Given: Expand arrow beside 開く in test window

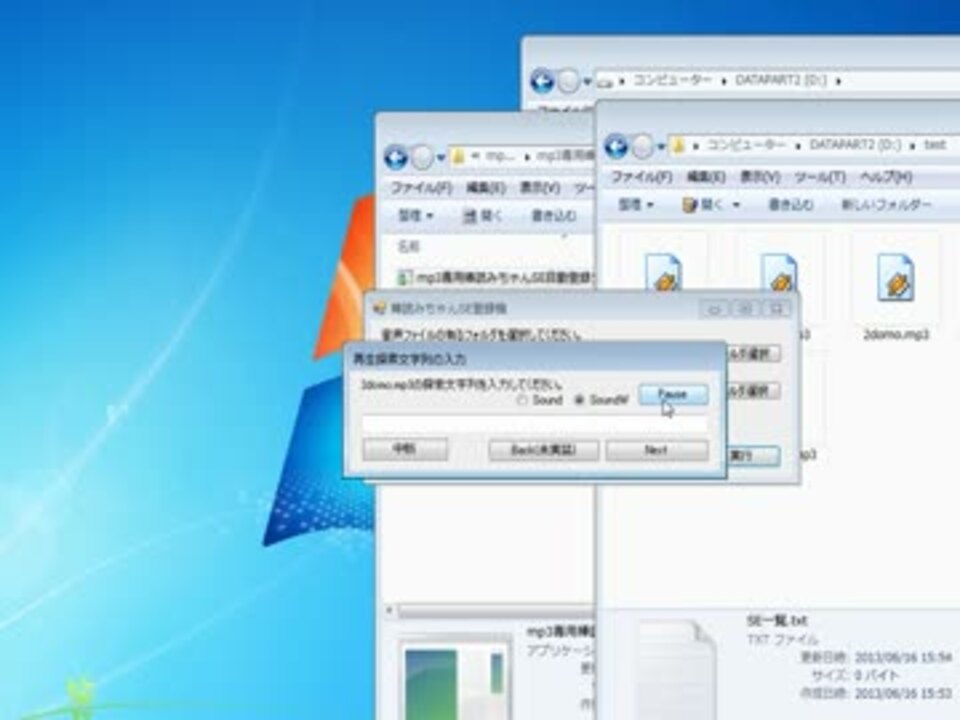Looking at the screenshot, I should tap(736, 205).
